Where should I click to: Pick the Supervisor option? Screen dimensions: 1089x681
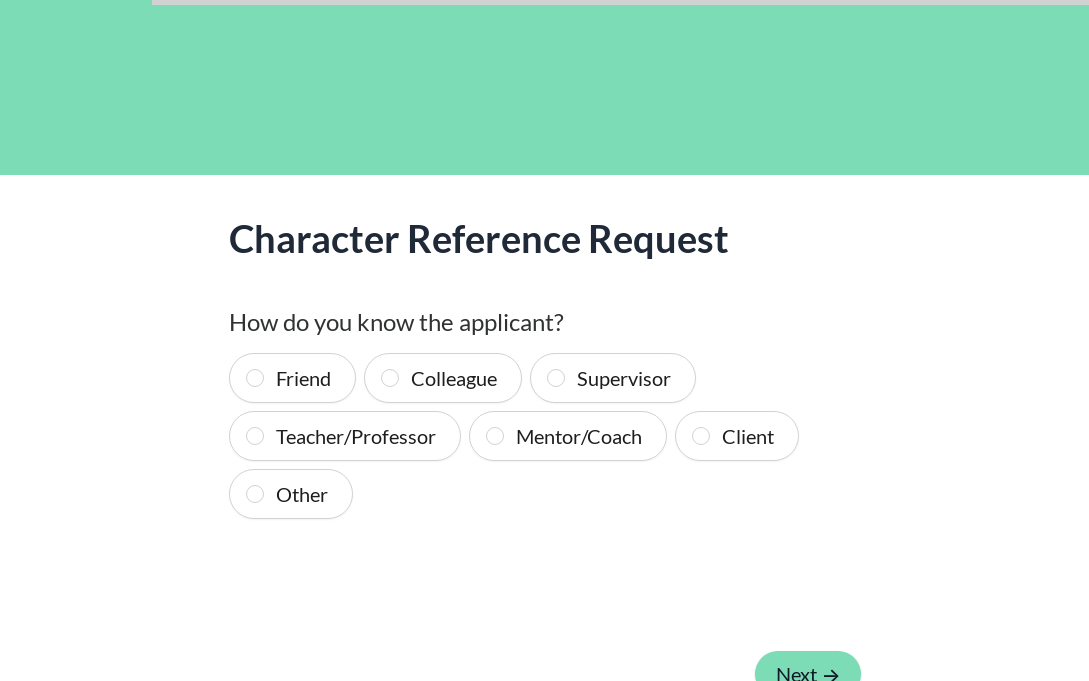coord(556,378)
